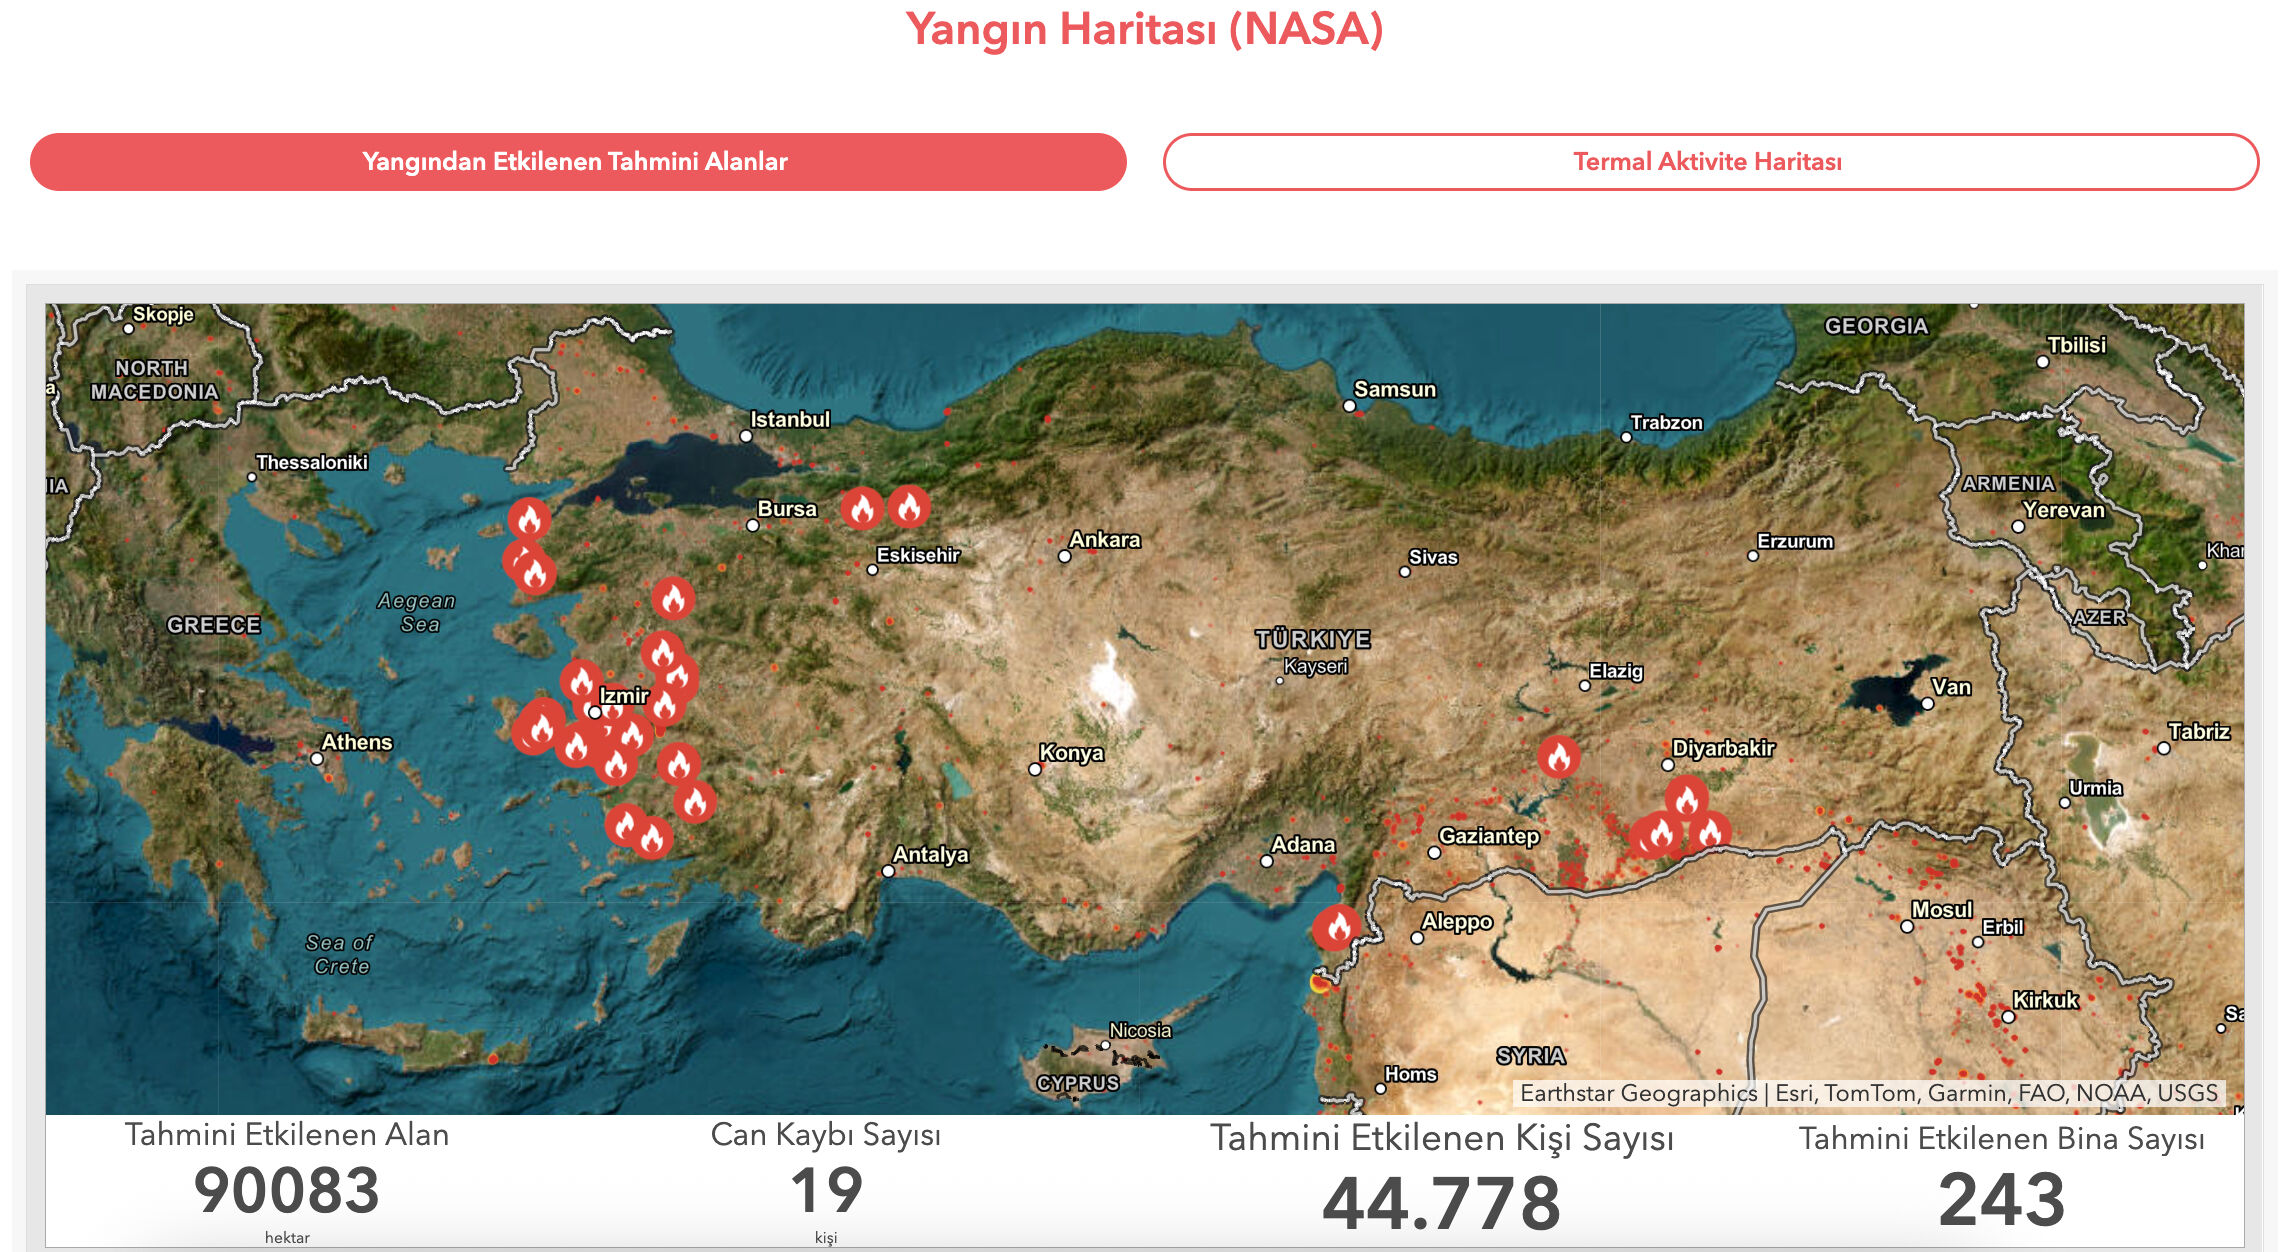Click the Istanbul city label on the map

point(790,419)
